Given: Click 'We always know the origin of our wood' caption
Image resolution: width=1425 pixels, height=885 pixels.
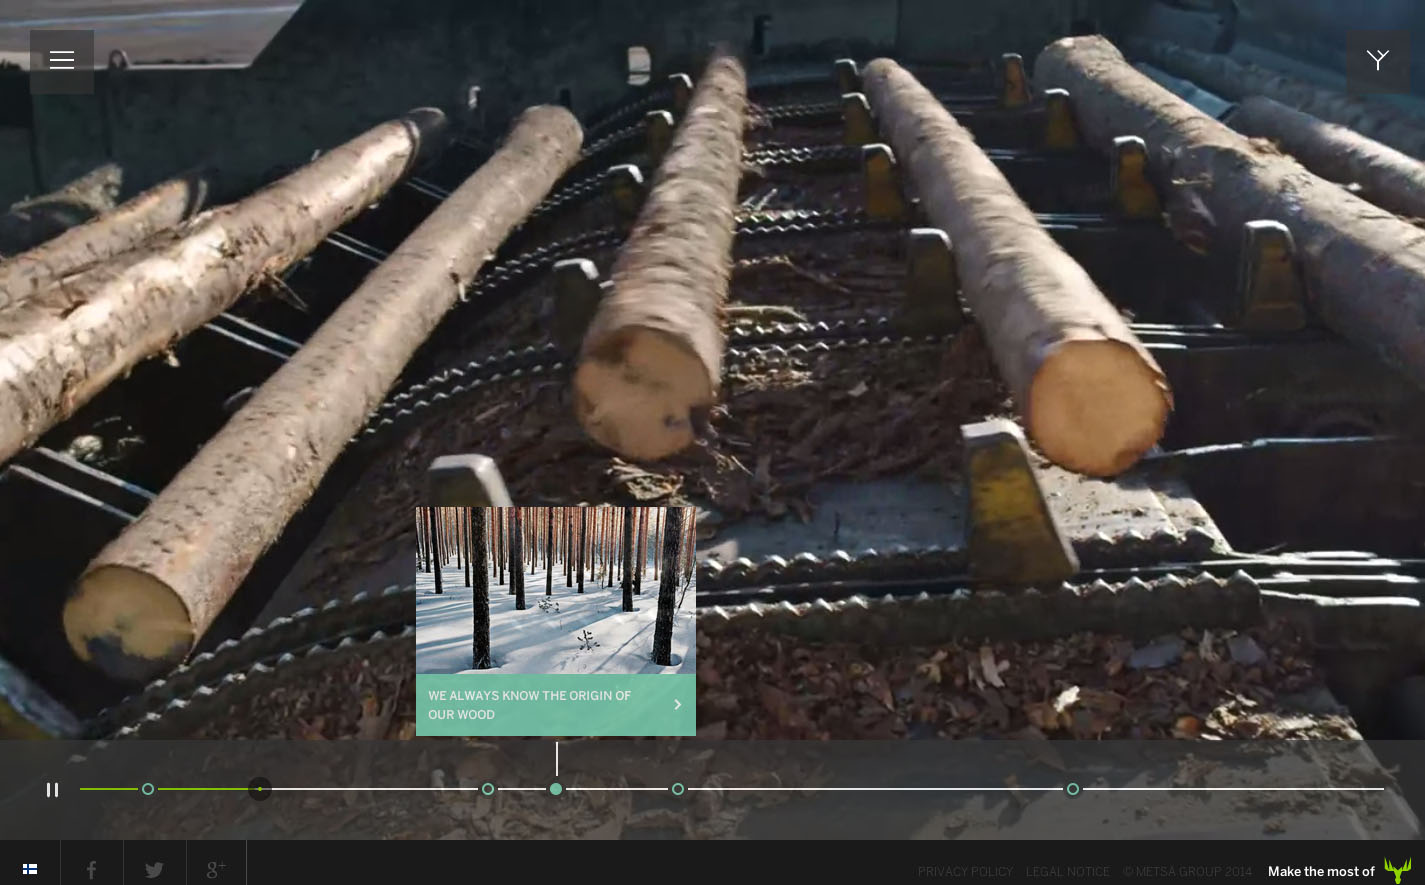Looking at the screenshot, I should (x=530, y=705).
